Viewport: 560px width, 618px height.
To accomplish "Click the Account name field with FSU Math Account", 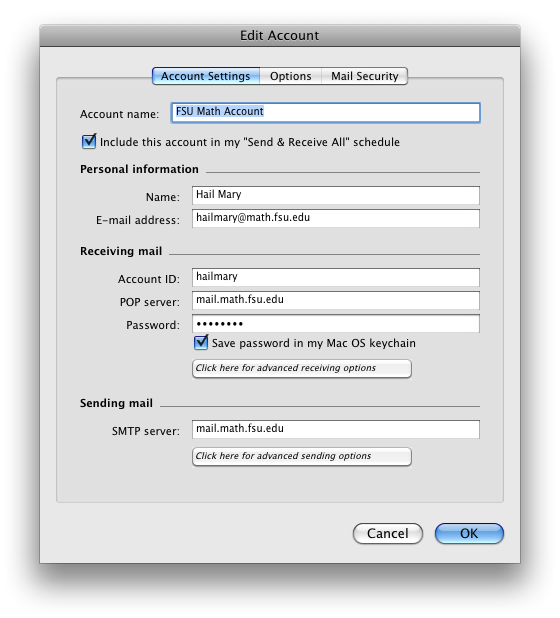I will pyautogui.click(x=326, y=113).
